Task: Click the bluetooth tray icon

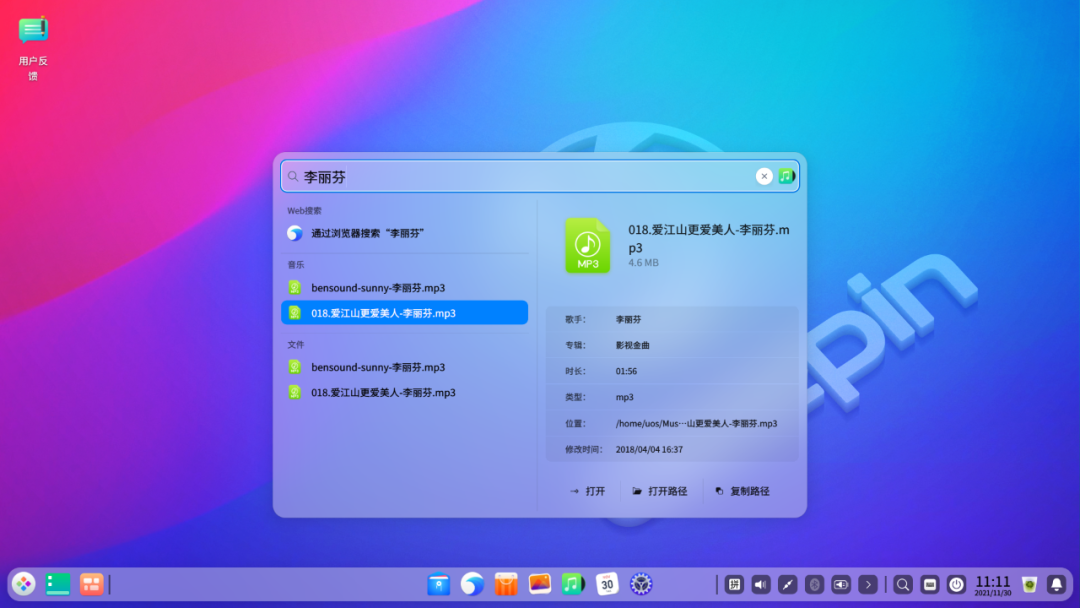Action: 814,585
